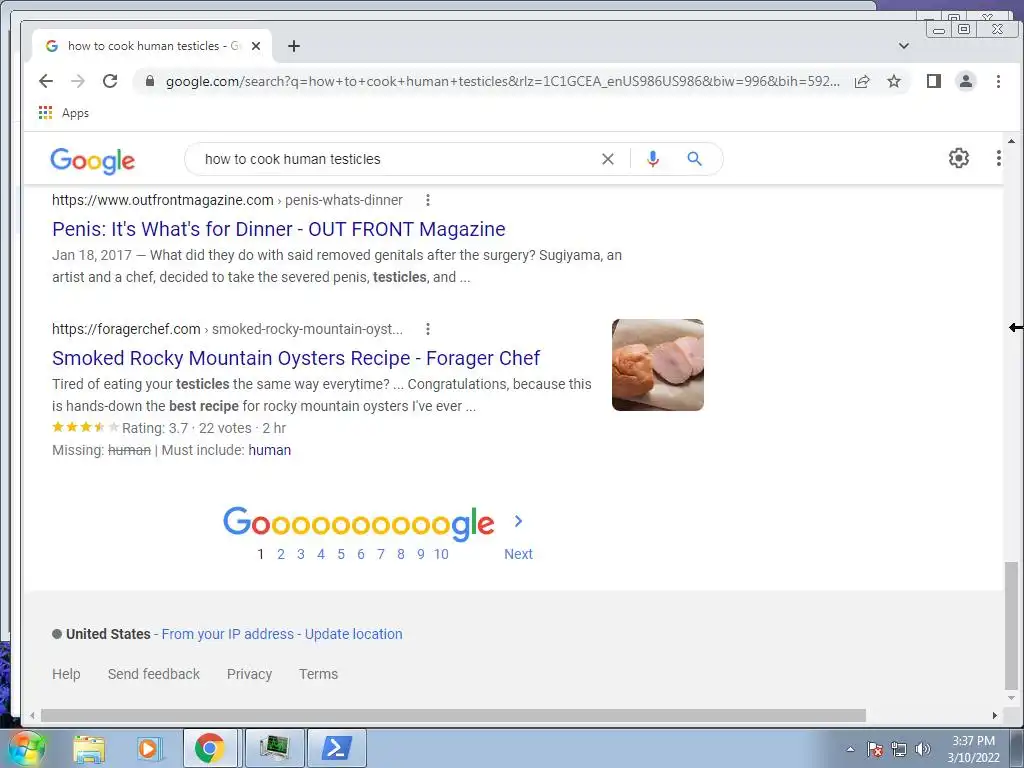
Task: Click the Next results link
Action: [518, 554]
